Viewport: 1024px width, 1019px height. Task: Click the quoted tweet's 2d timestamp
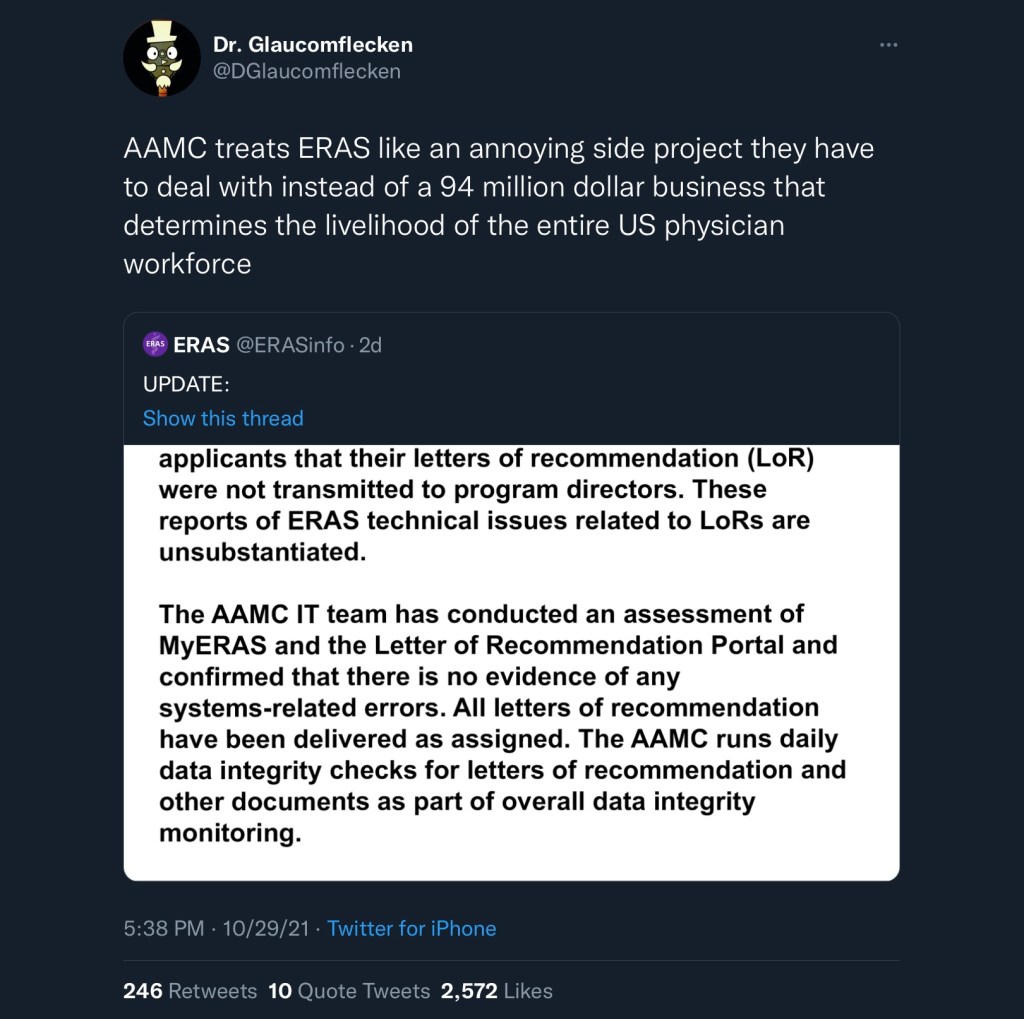(370, 345)
